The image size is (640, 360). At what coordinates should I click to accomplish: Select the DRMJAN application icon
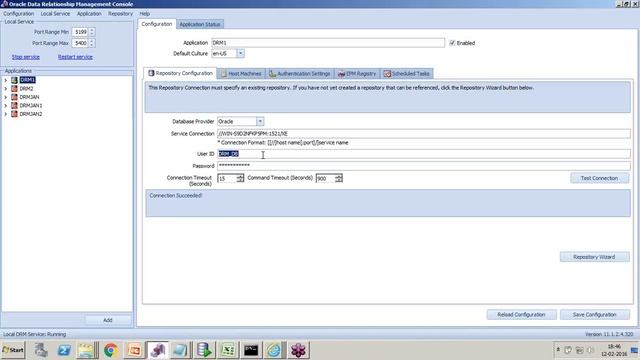click(14, 97)
